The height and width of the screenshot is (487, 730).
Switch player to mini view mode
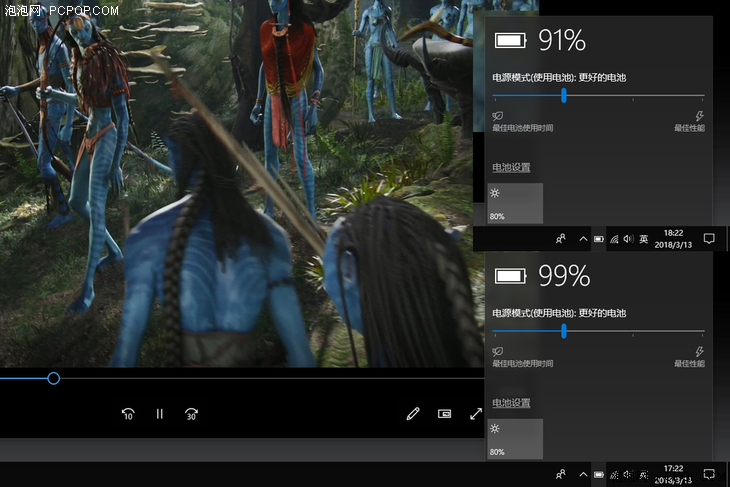pos(445,414)
